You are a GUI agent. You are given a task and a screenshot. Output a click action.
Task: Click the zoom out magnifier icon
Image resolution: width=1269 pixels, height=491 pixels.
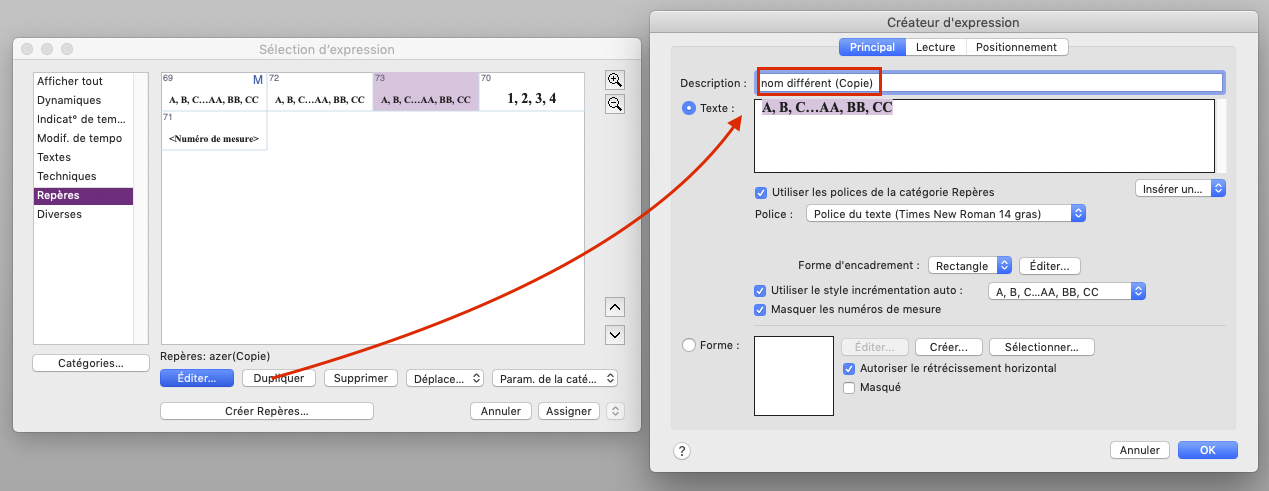616,103
